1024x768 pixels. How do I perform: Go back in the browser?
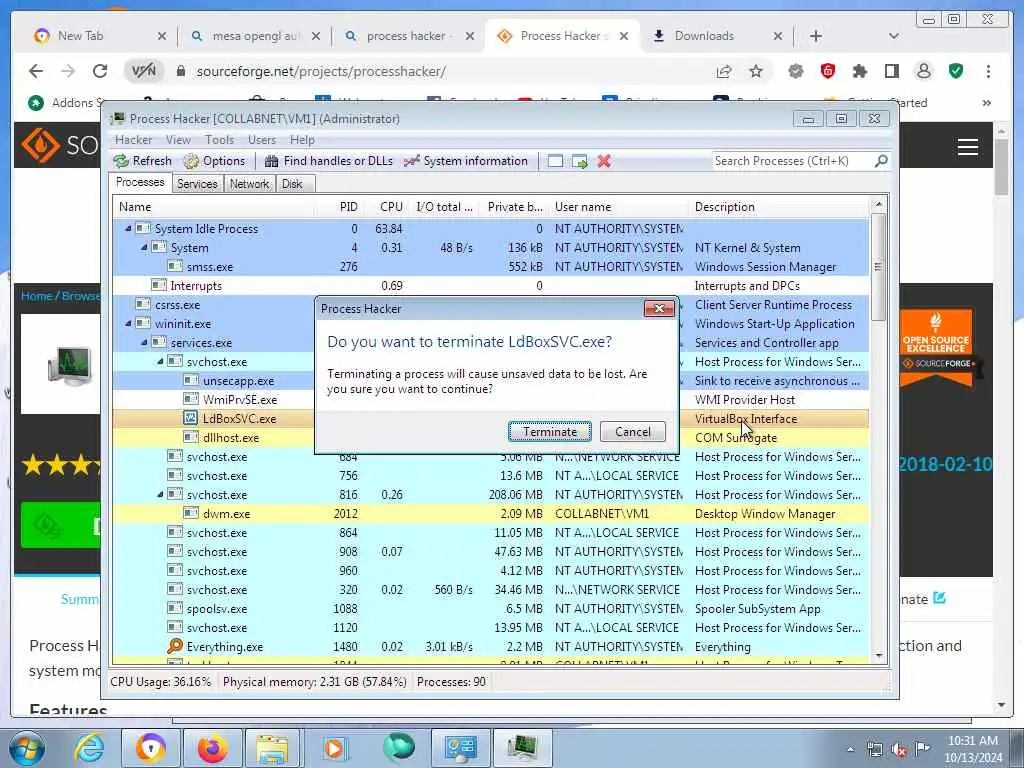tap(36, 71)
